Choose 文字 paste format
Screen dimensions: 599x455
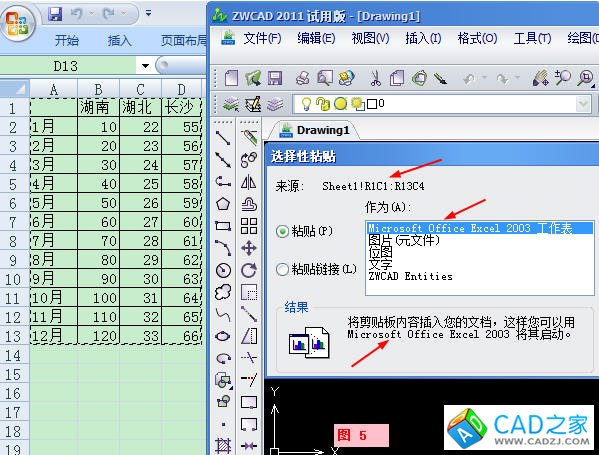(x=380, y=264)
